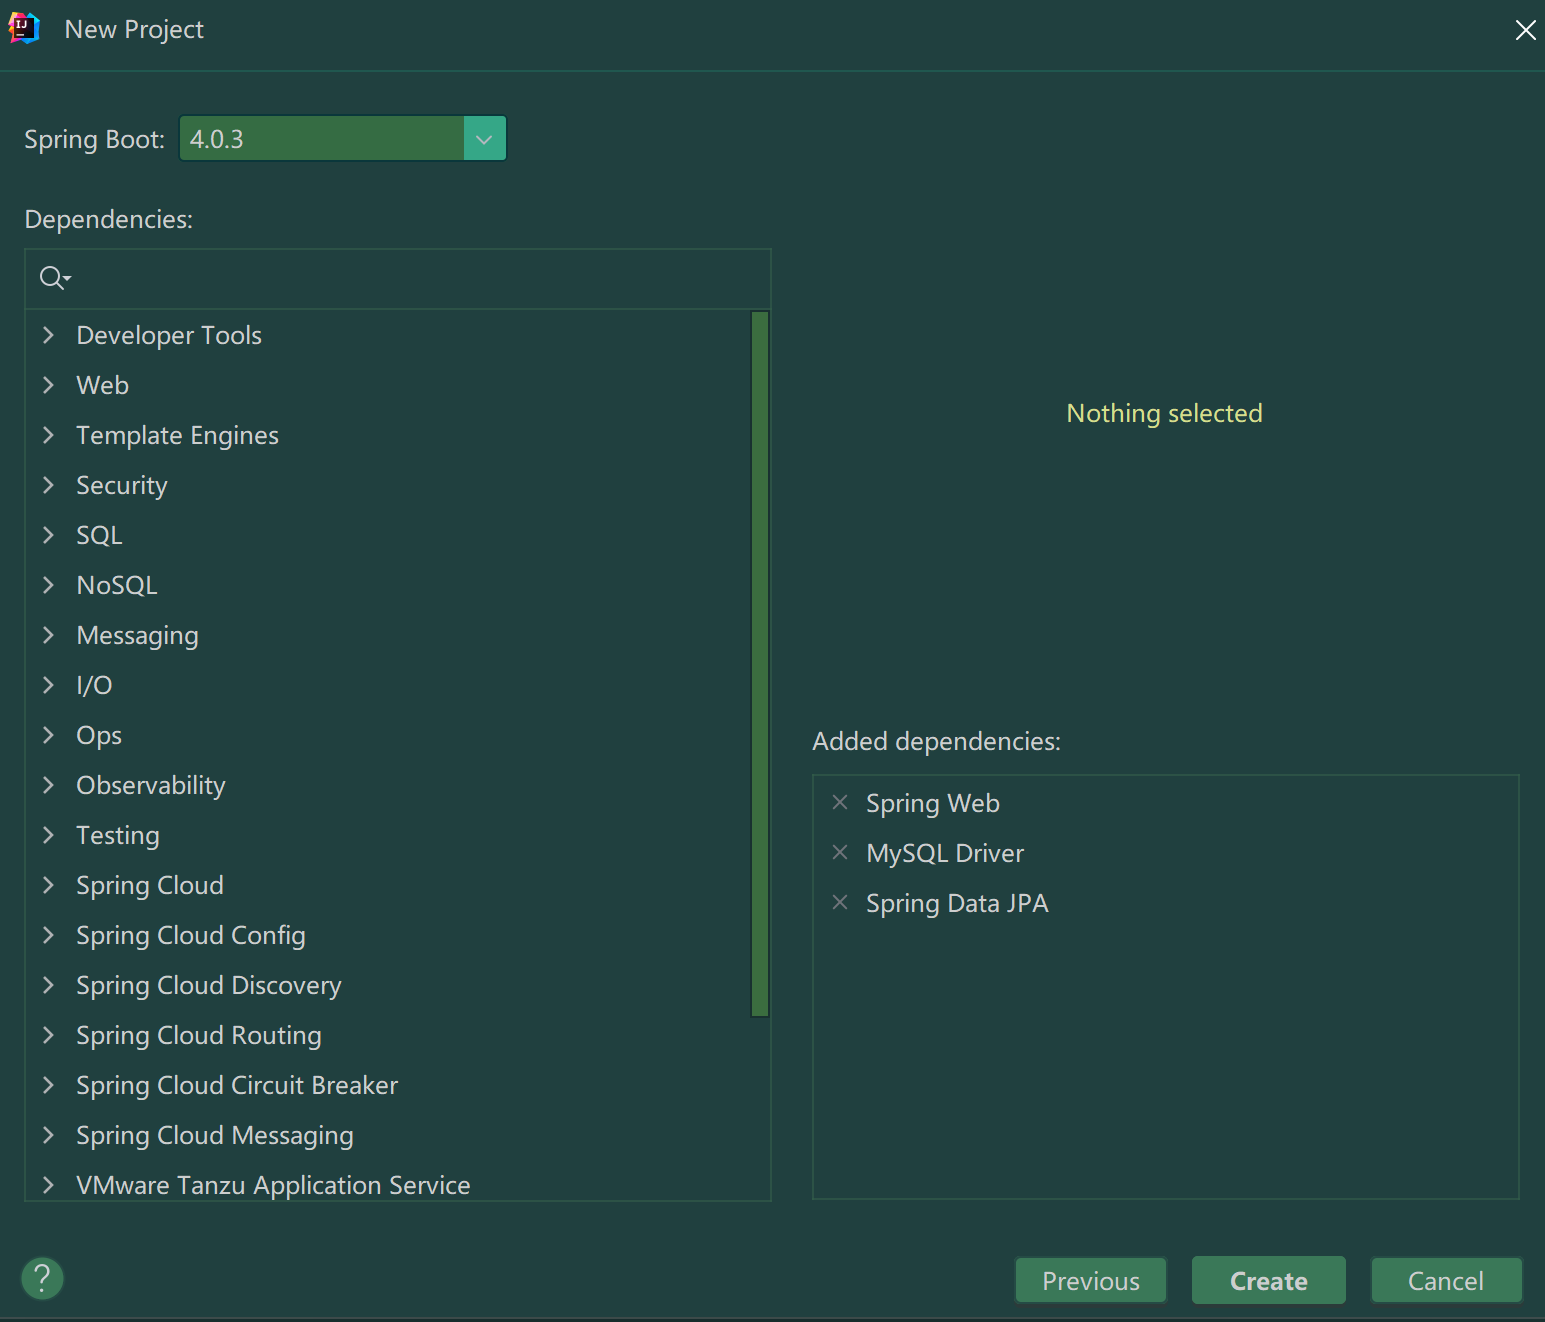This screenshot has width=1545, height=1322.
Task: Click the dependencies search input field
Action: click(x=398, y=278)
